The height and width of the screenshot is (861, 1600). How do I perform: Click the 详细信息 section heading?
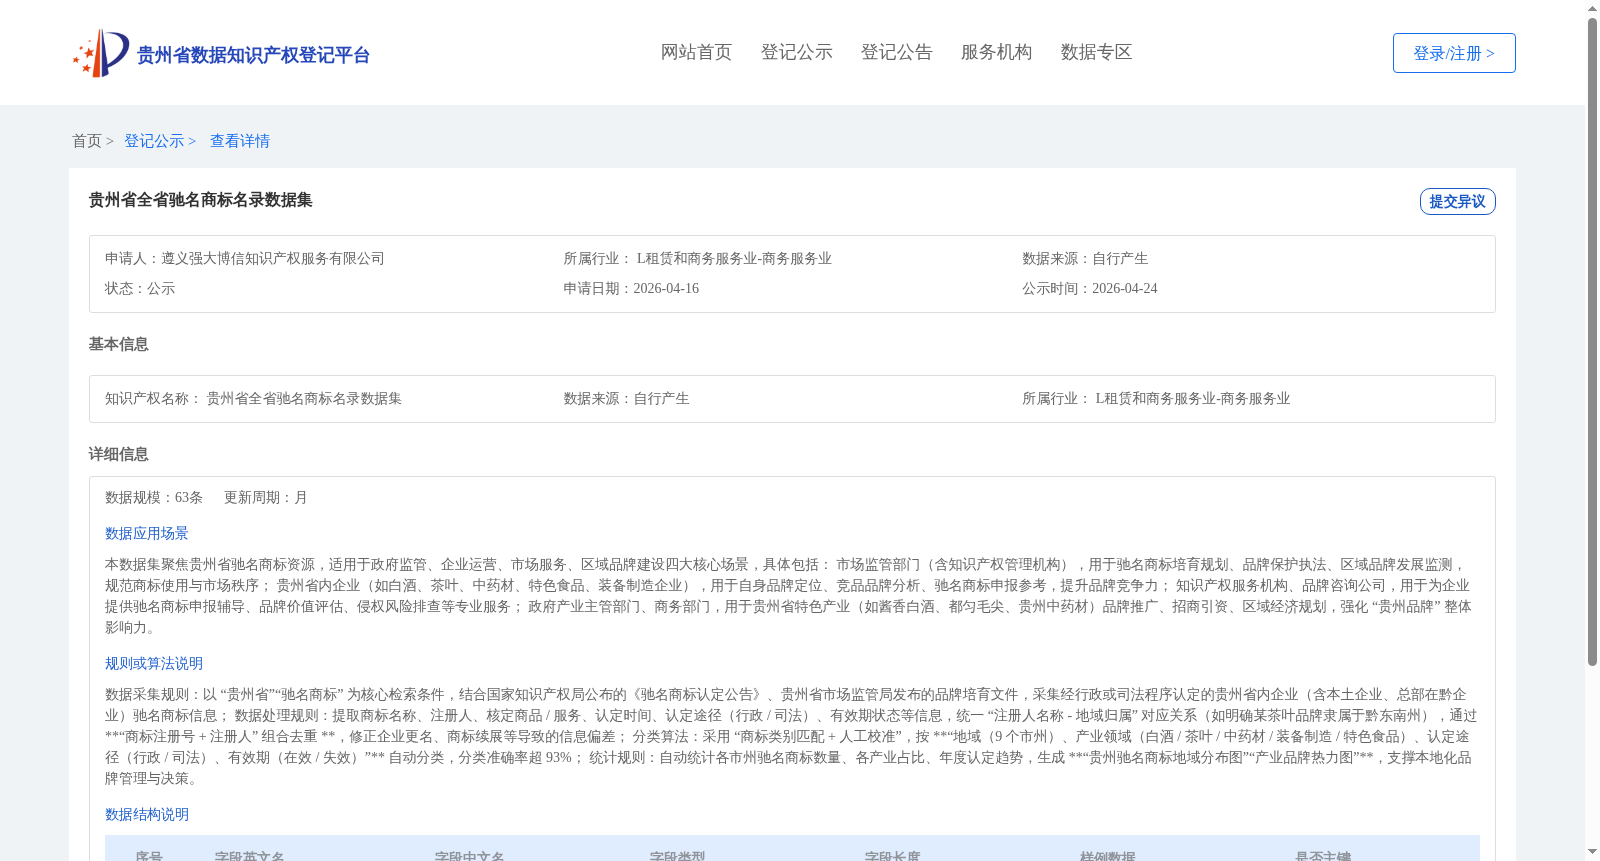tap(119, 454)
